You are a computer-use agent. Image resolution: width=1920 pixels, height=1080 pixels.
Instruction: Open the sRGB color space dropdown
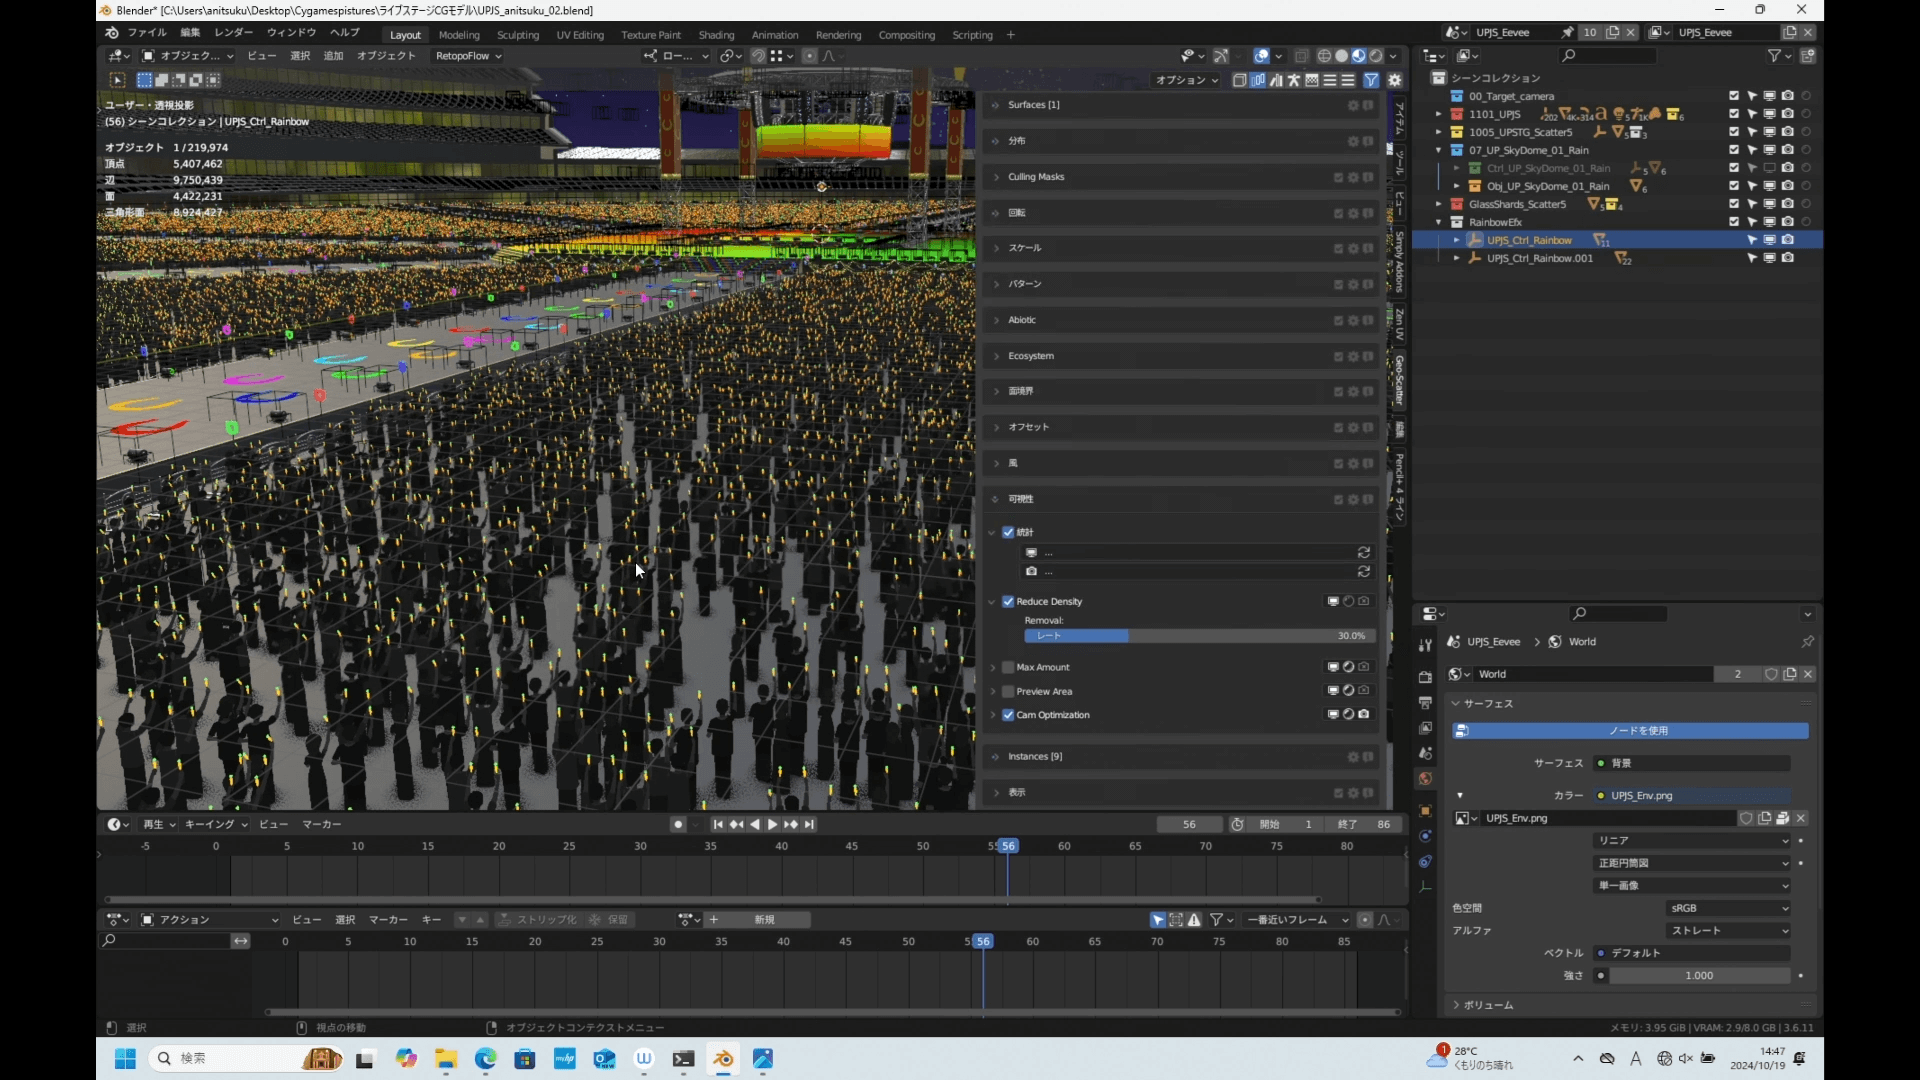coord(1728,909)
